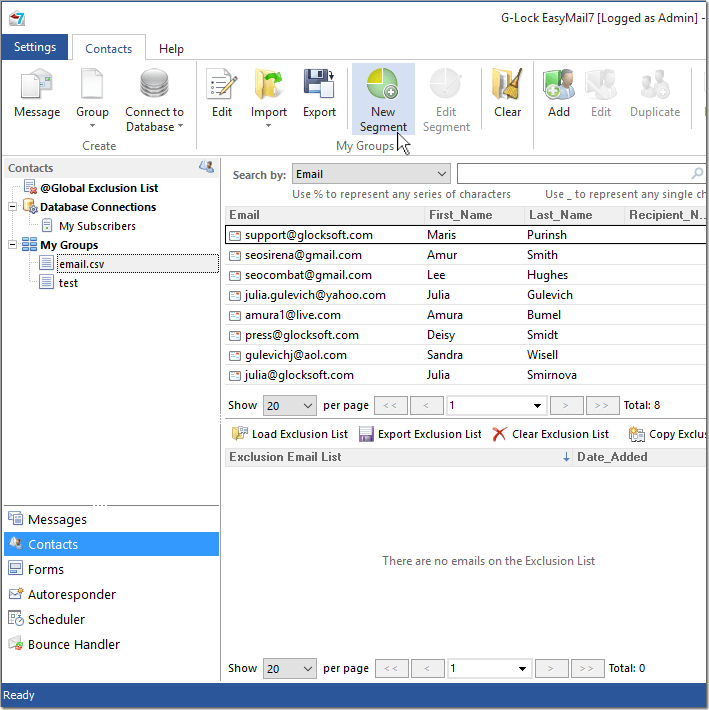Open exclusion list per page dropdown
Screen dimensions: 709x710
(290, 668)
